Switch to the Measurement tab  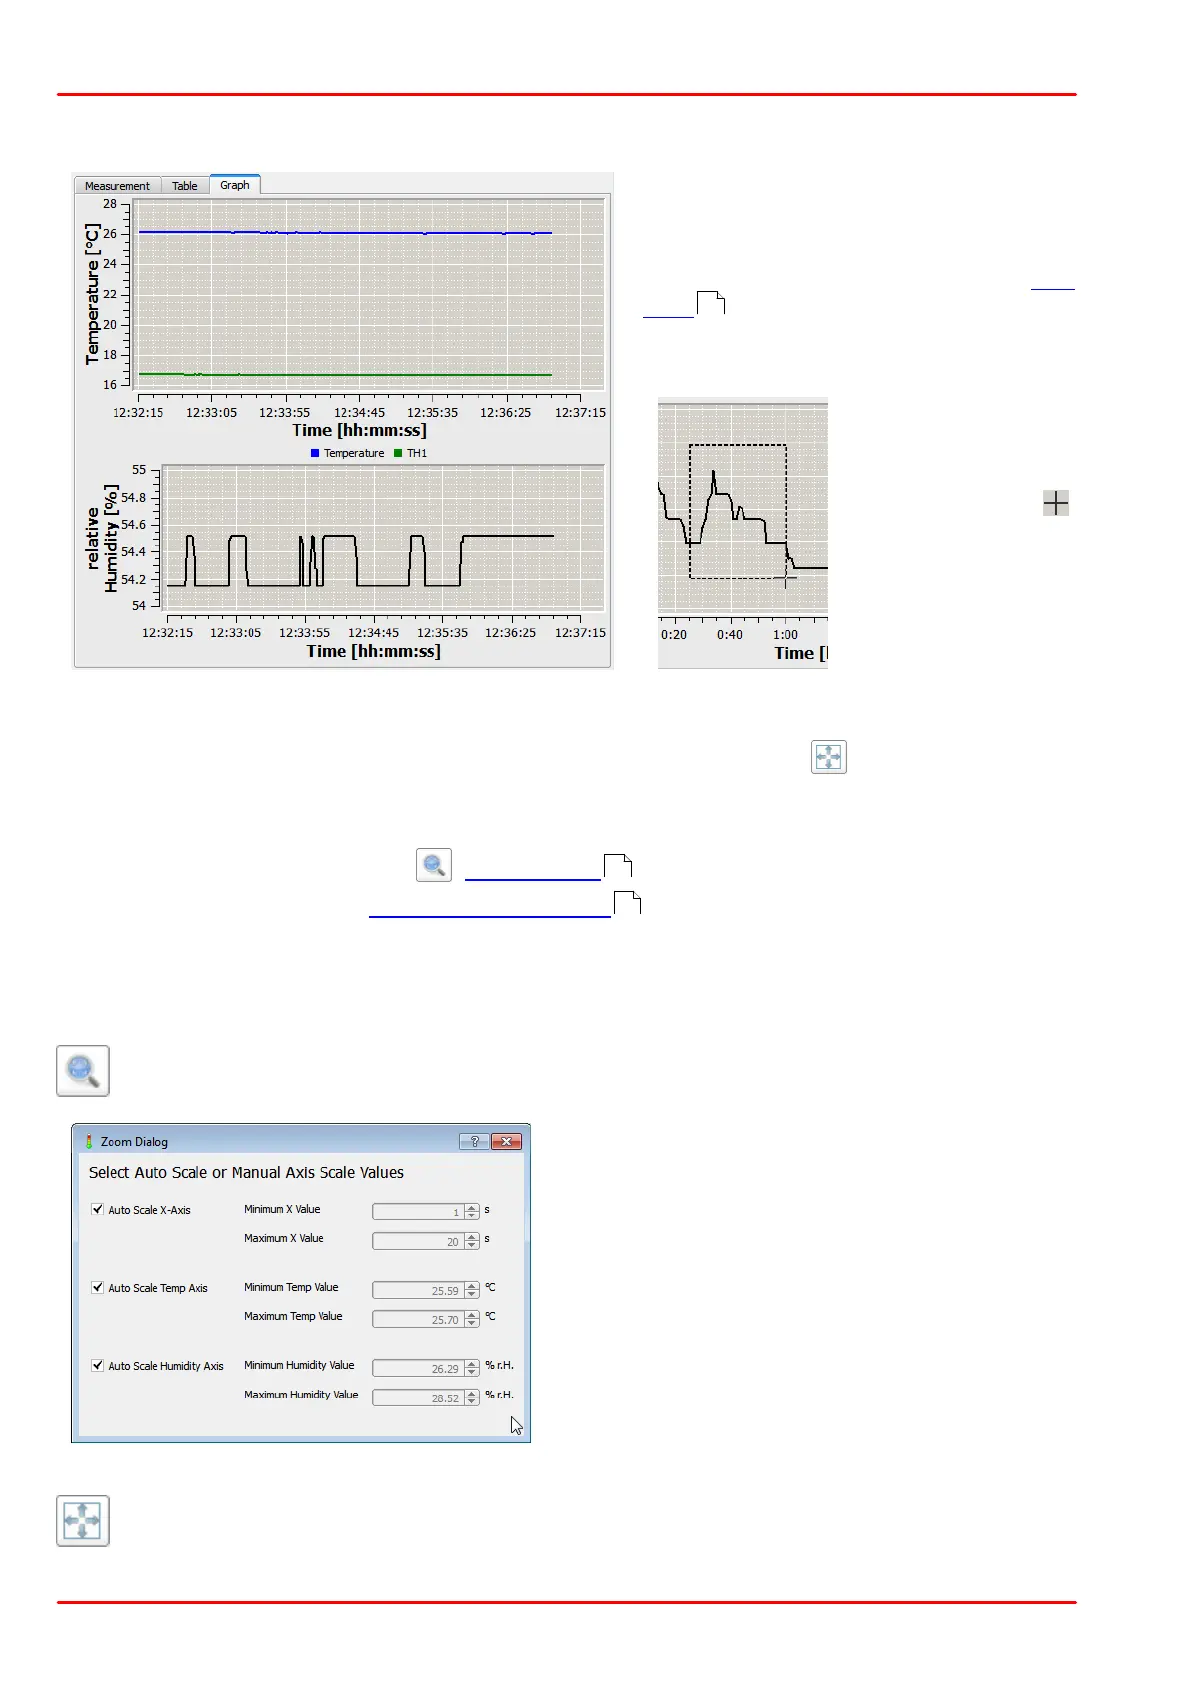pyautogui.click(x=117, y=186)
